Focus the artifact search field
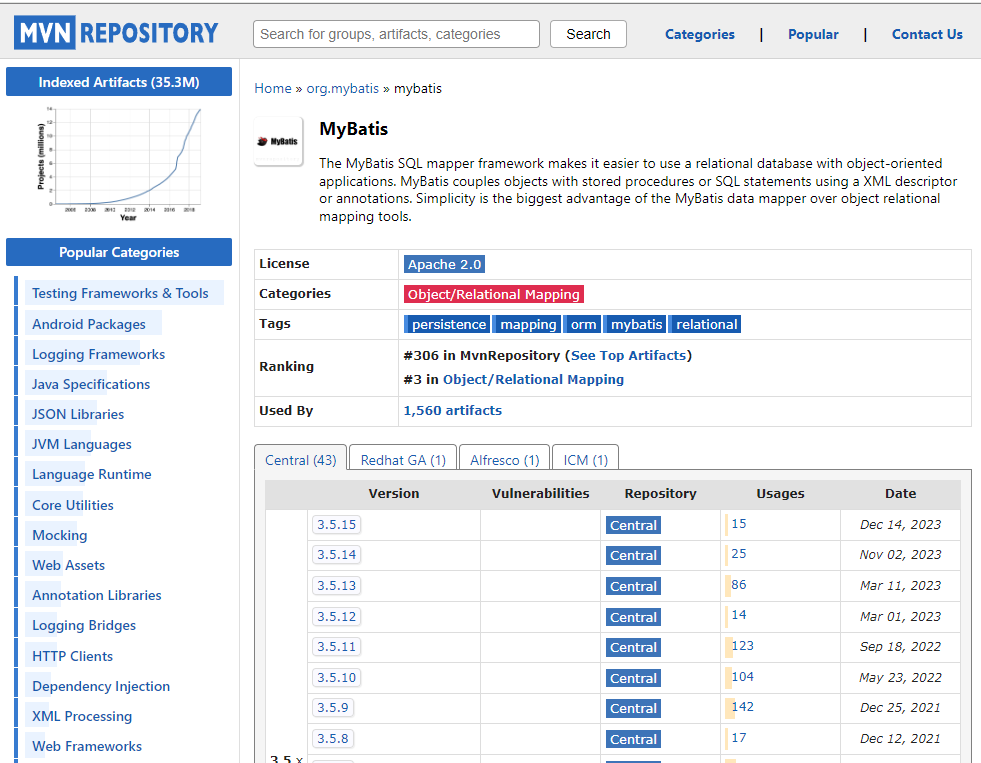Screen dimensions: 981x763 point(396,34)
